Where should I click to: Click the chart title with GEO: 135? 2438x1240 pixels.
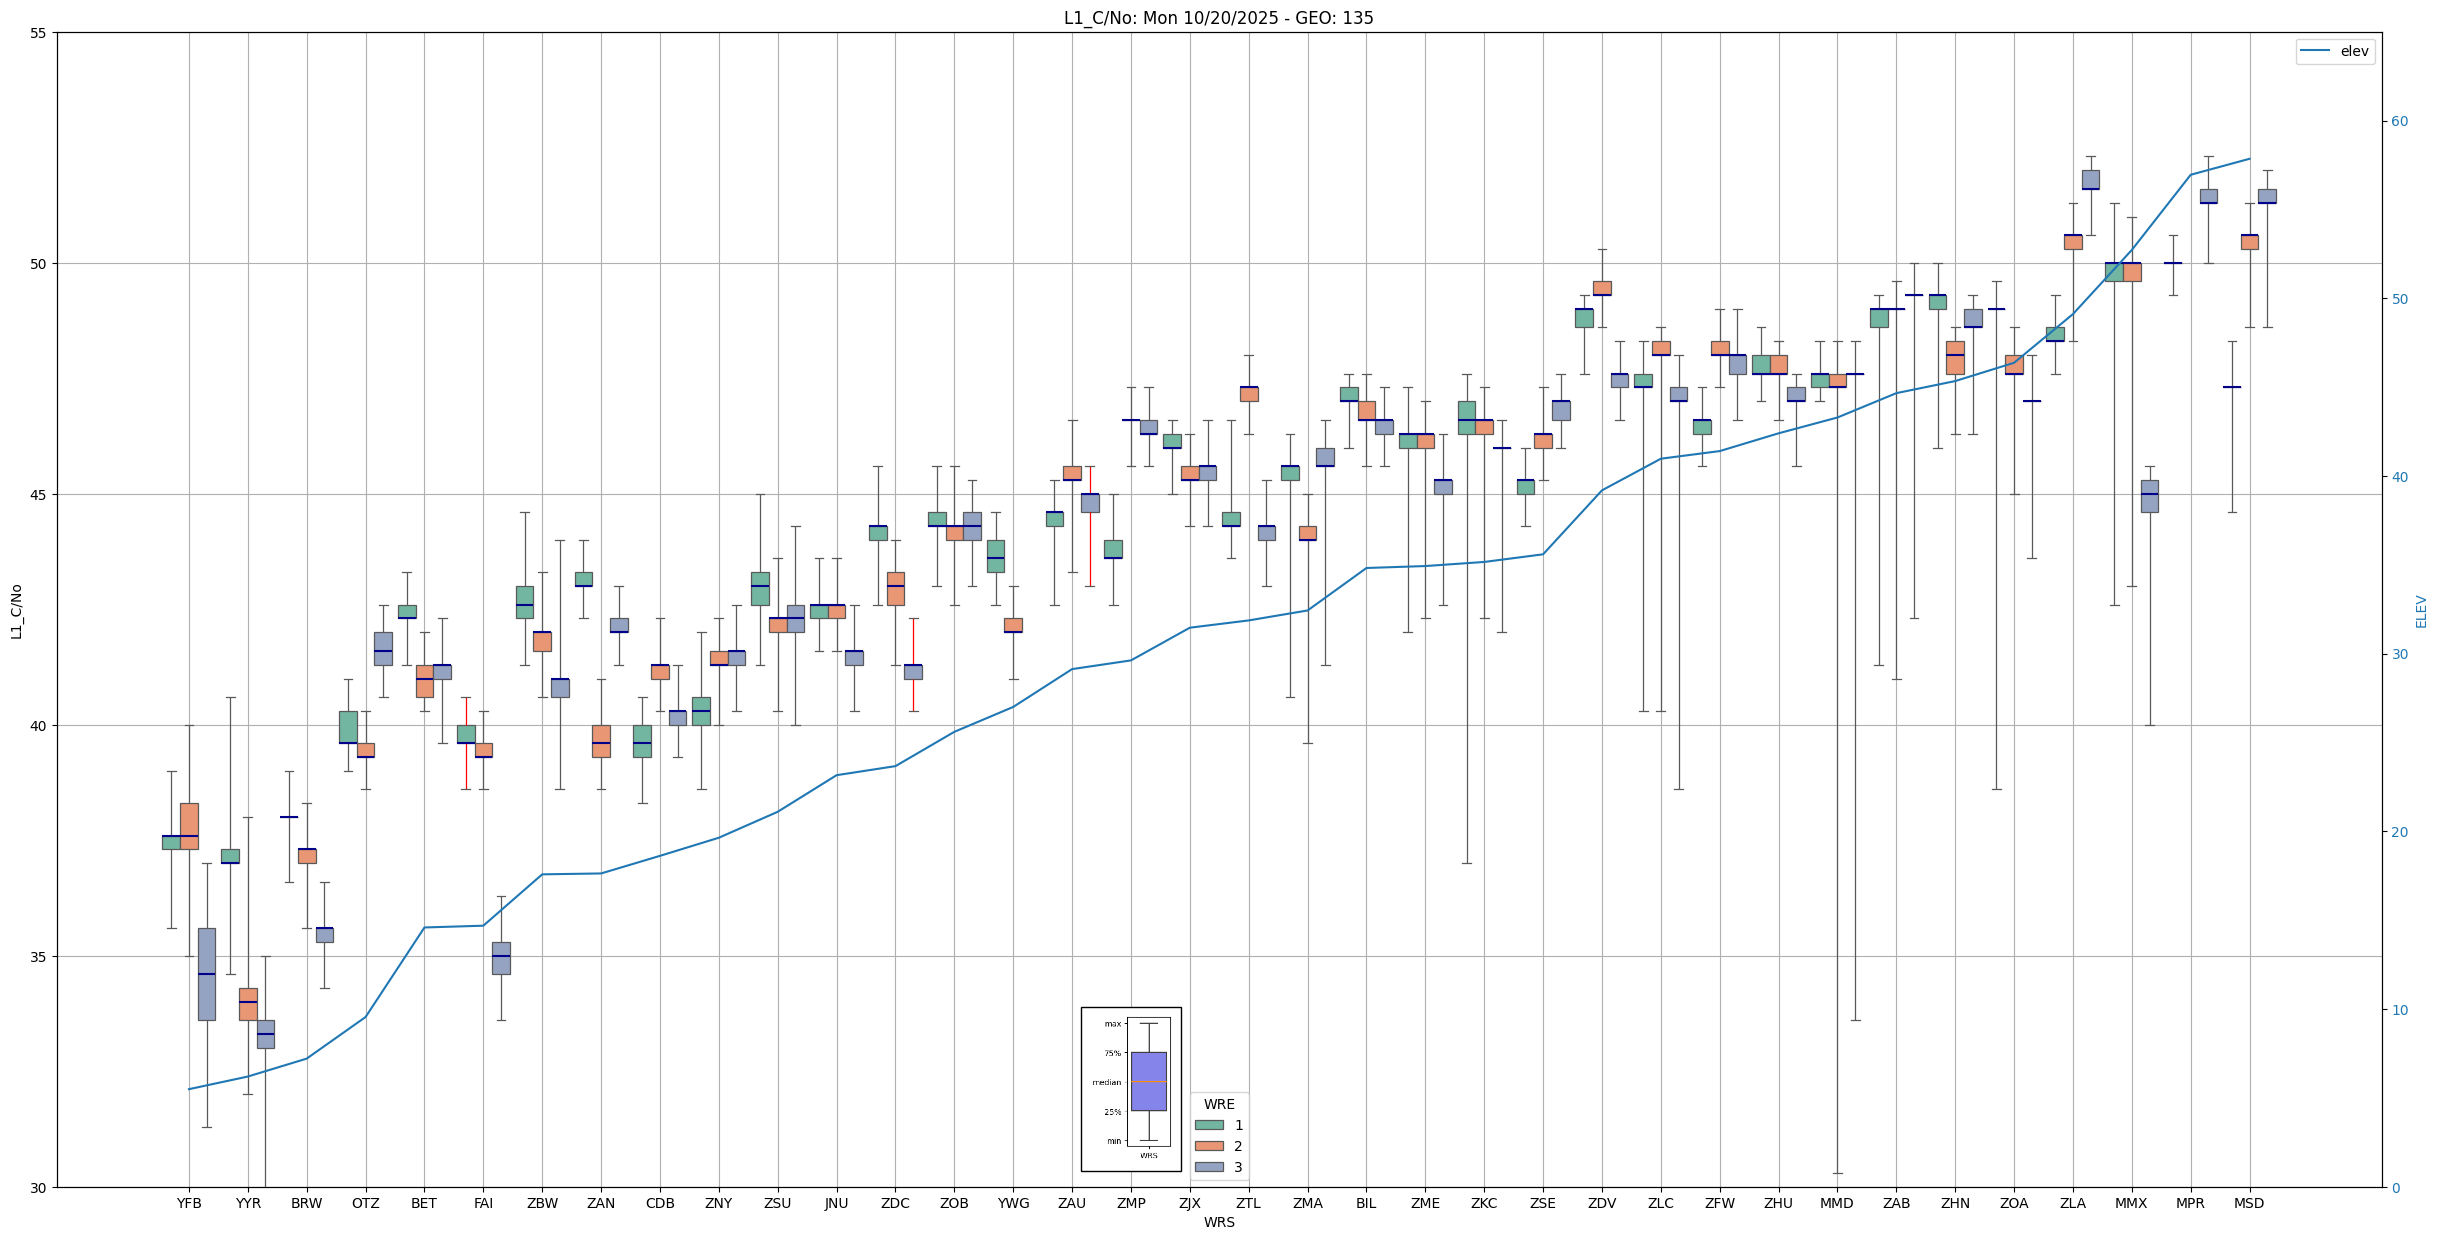tap(1218, 18)
